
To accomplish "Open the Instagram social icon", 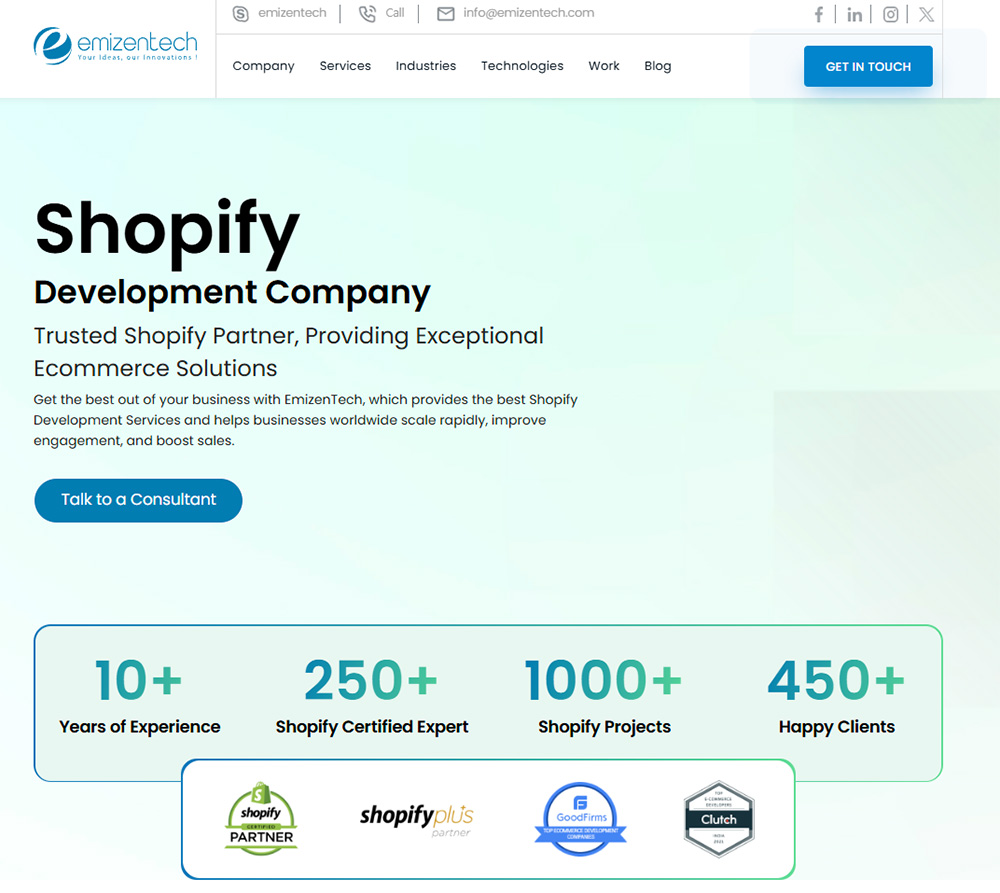I will (890, 14).
